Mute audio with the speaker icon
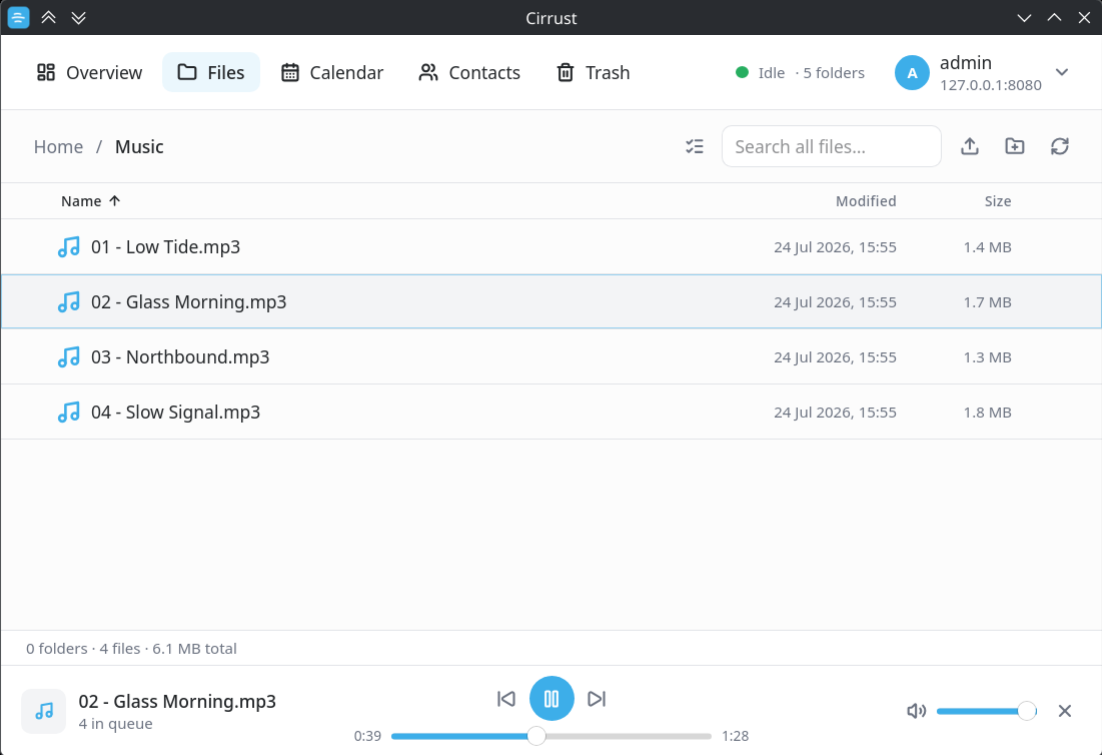Screen dimensions: 1102x755 [x=916, y=711]
